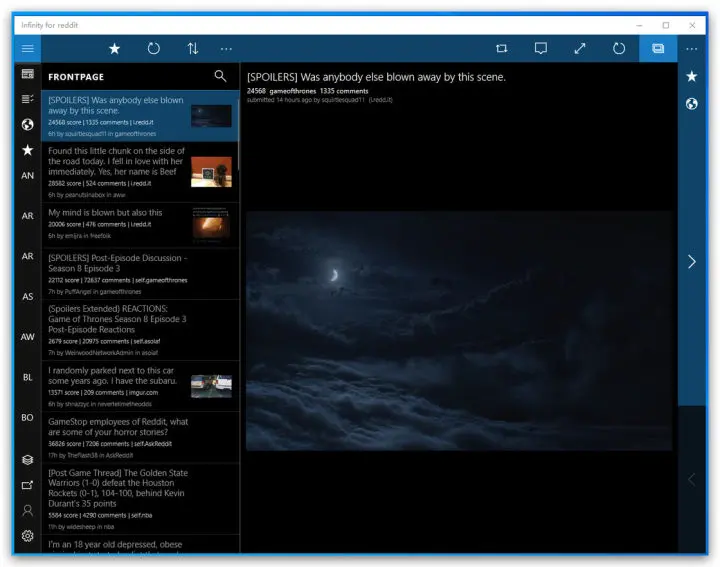
Task: Select Golden State Warriors game thread post
Action: pos(140,499)
